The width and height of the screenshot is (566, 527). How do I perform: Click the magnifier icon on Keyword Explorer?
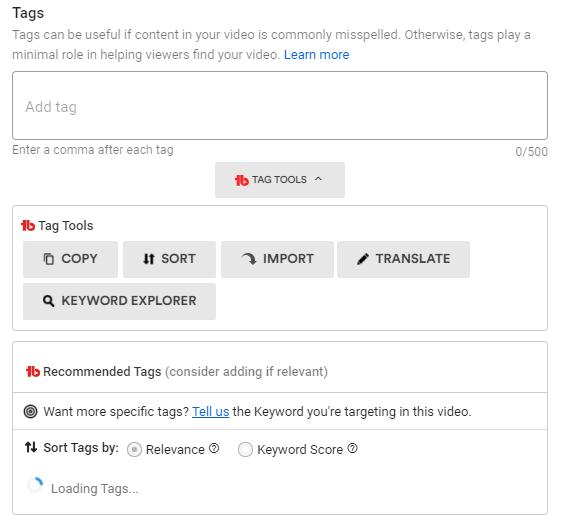pos(49,301)
